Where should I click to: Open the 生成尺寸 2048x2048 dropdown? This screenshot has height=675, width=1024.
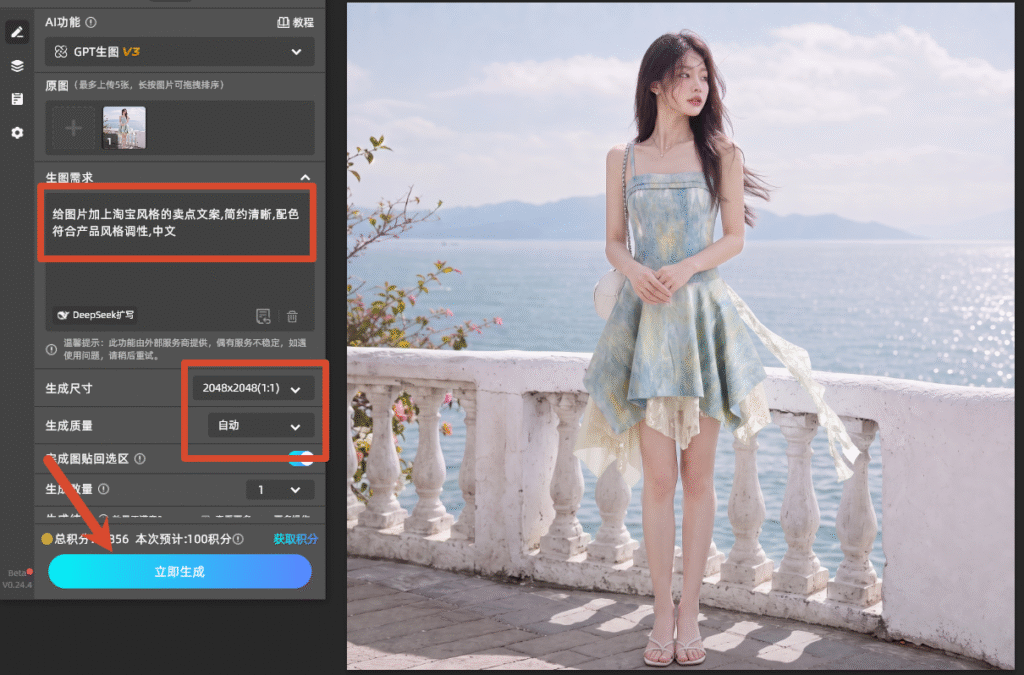coord(253,388)
